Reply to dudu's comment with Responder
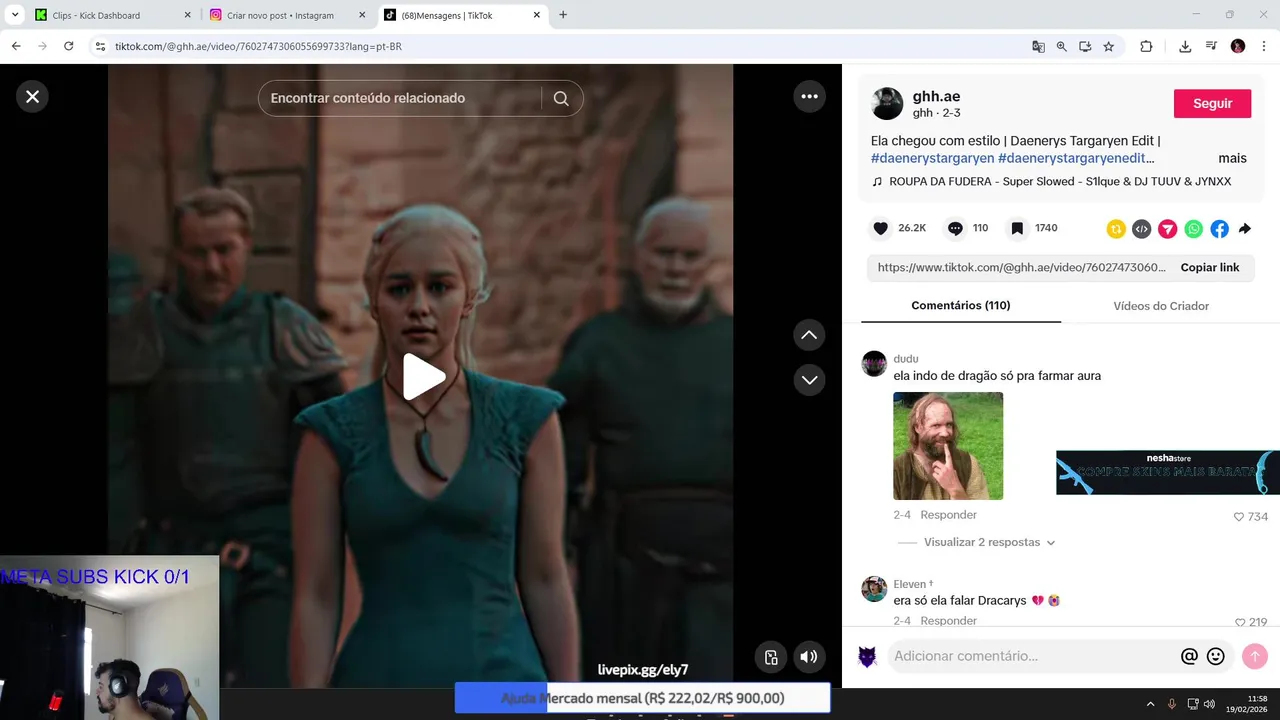 coord(948,515)
